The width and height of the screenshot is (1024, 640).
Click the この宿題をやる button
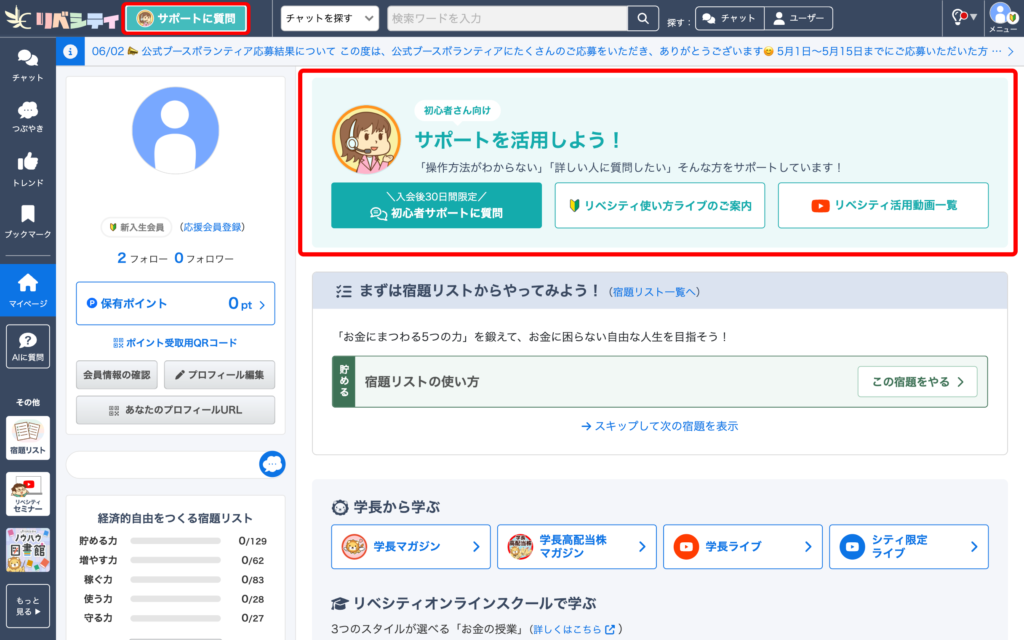coord(917,381)
